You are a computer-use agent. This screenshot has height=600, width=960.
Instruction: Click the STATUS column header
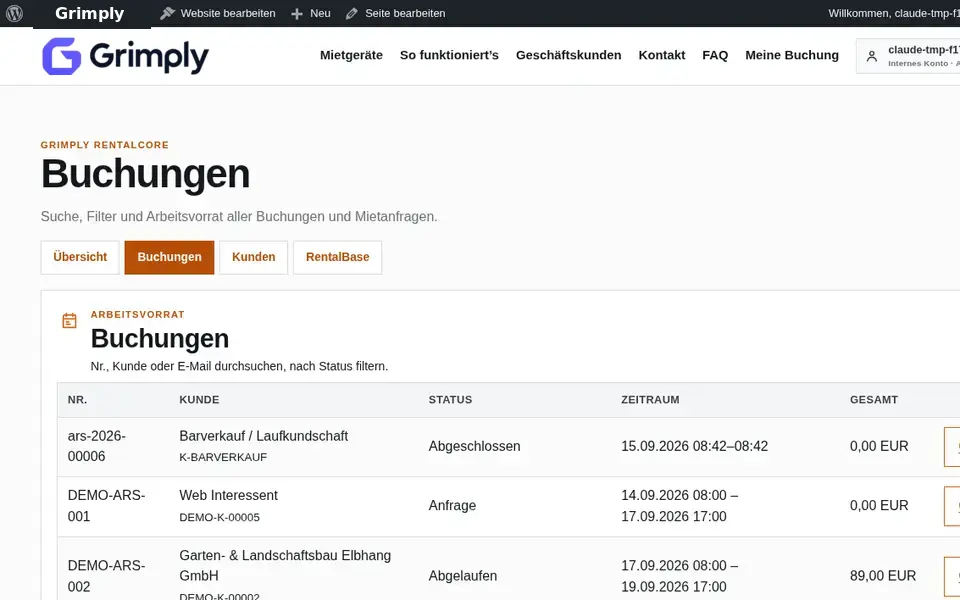[450, 400]
